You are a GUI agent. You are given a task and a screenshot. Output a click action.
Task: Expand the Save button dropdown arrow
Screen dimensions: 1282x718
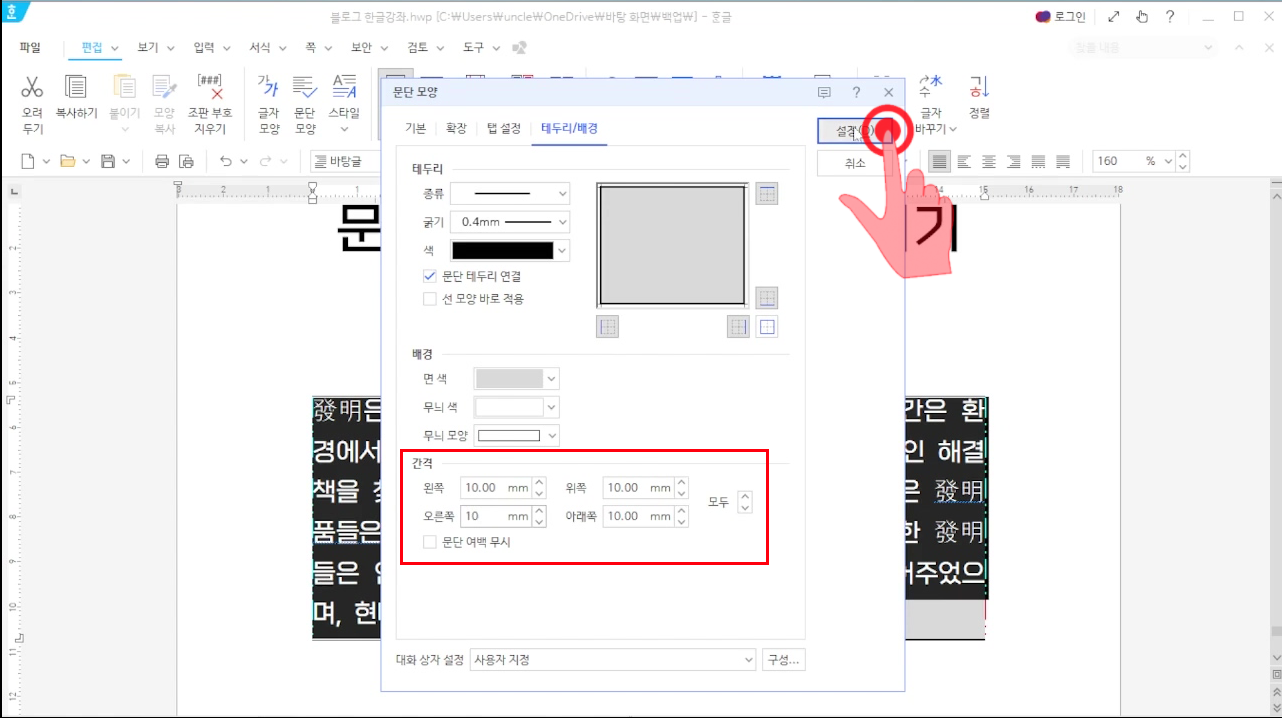(x=125, y=161)
